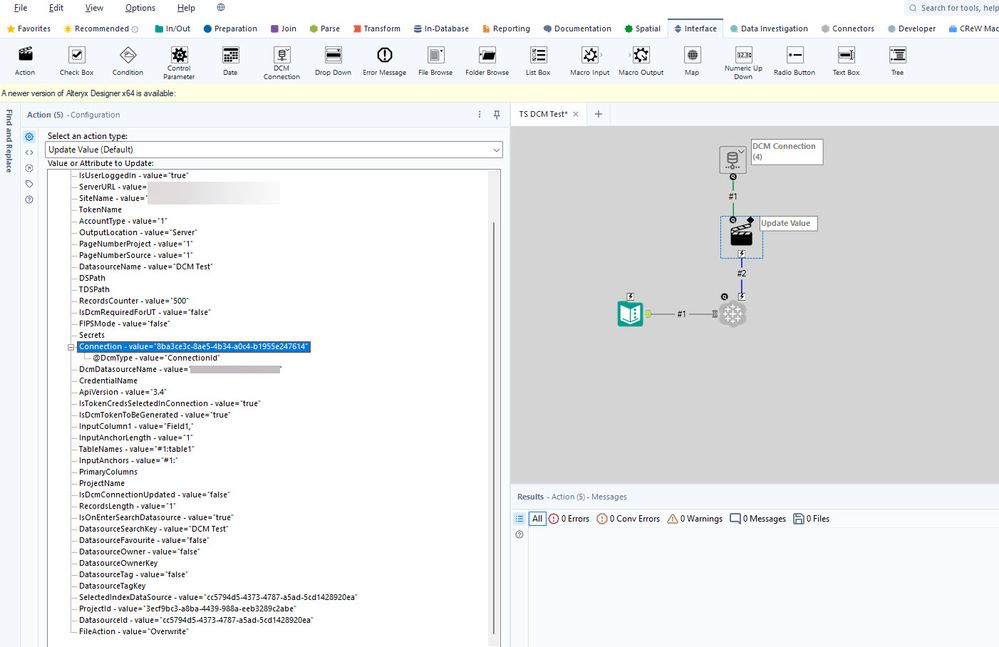Image resolution: width=999 pixels, height=647 pixels.
Task: Pick the DCM Connection tool in the palette
Action: click(282, 62)
